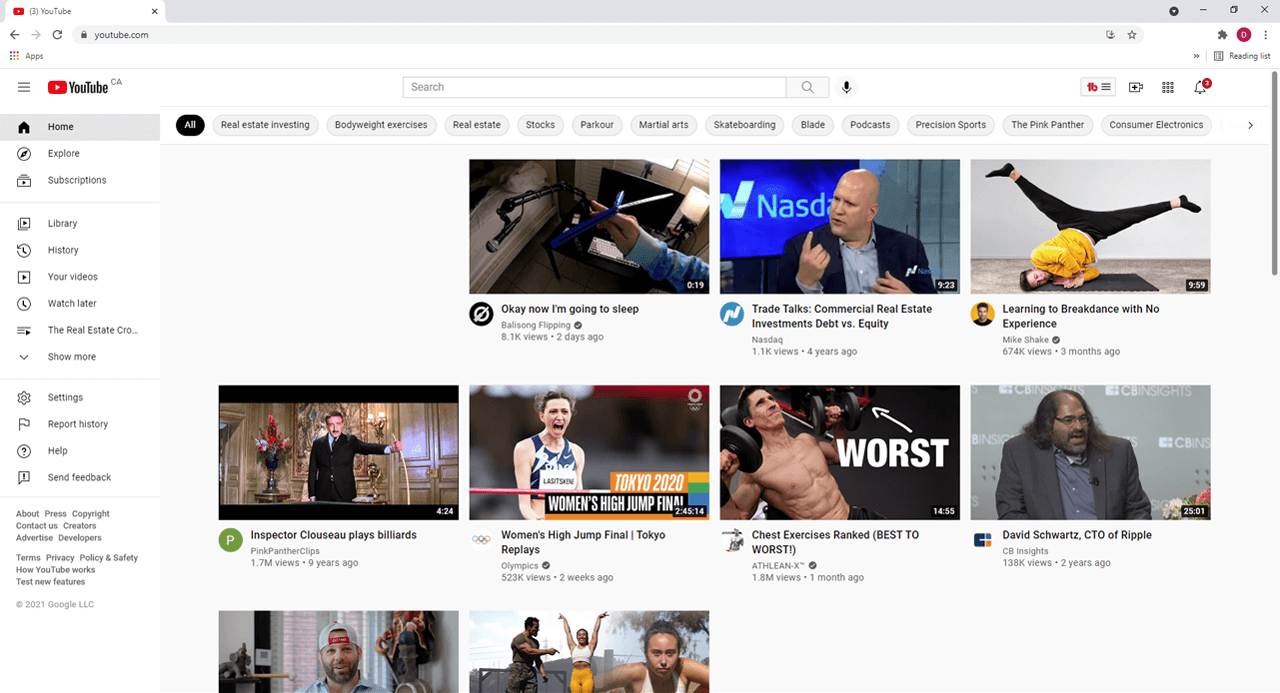Bookmark this page with star icon
The height and width of the screenshot is (693, 1280).
click(1132, 34)
